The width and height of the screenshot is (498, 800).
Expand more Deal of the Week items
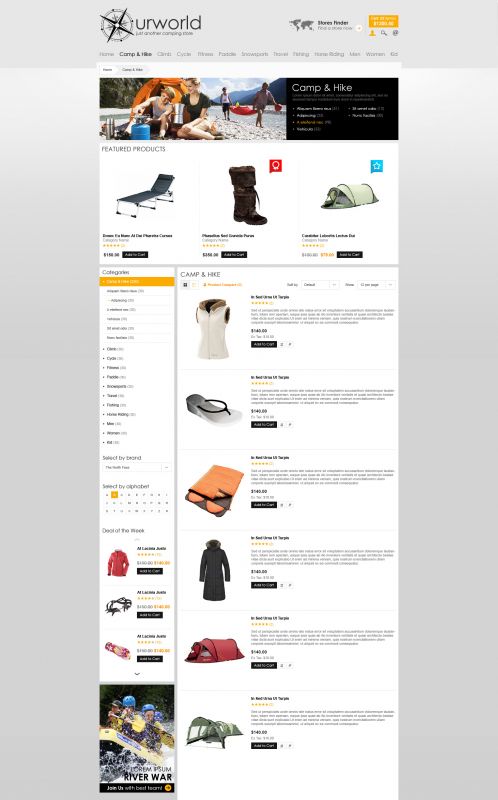(137, 674)
